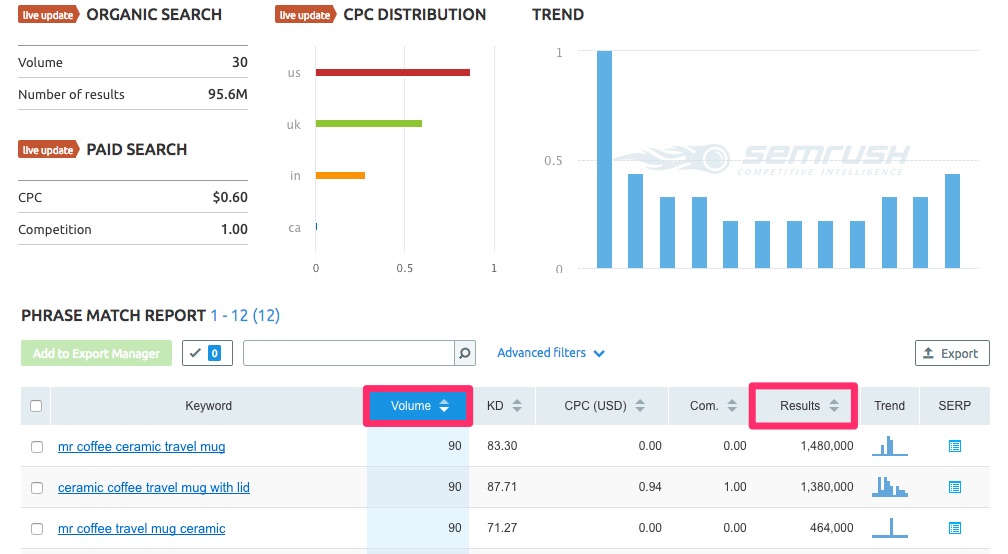Click the Trend column header

point(890,406)
